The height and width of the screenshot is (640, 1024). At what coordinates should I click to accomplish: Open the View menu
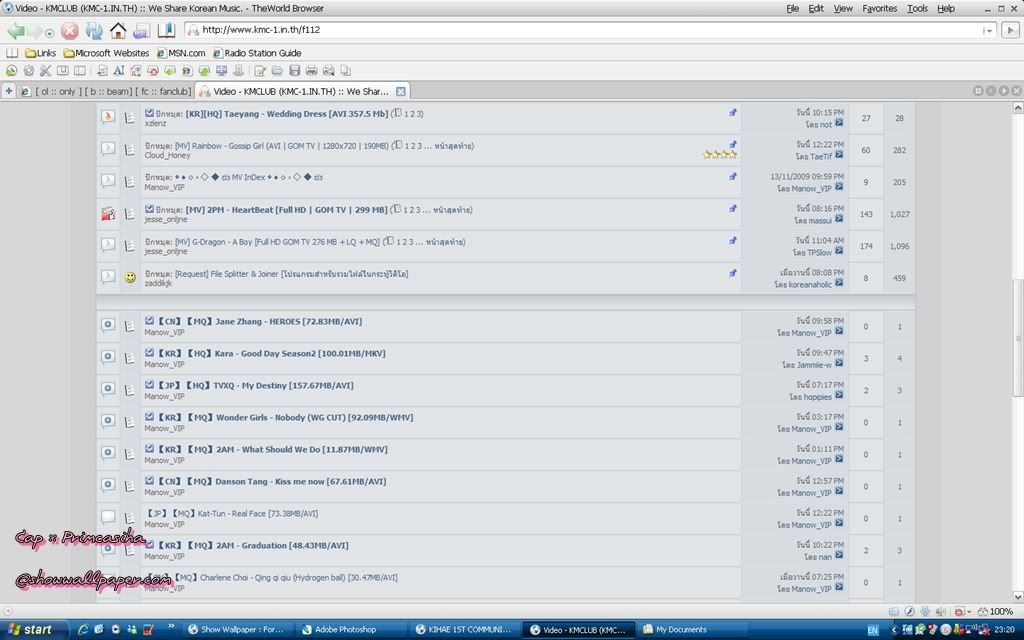(x=842, y=8)
